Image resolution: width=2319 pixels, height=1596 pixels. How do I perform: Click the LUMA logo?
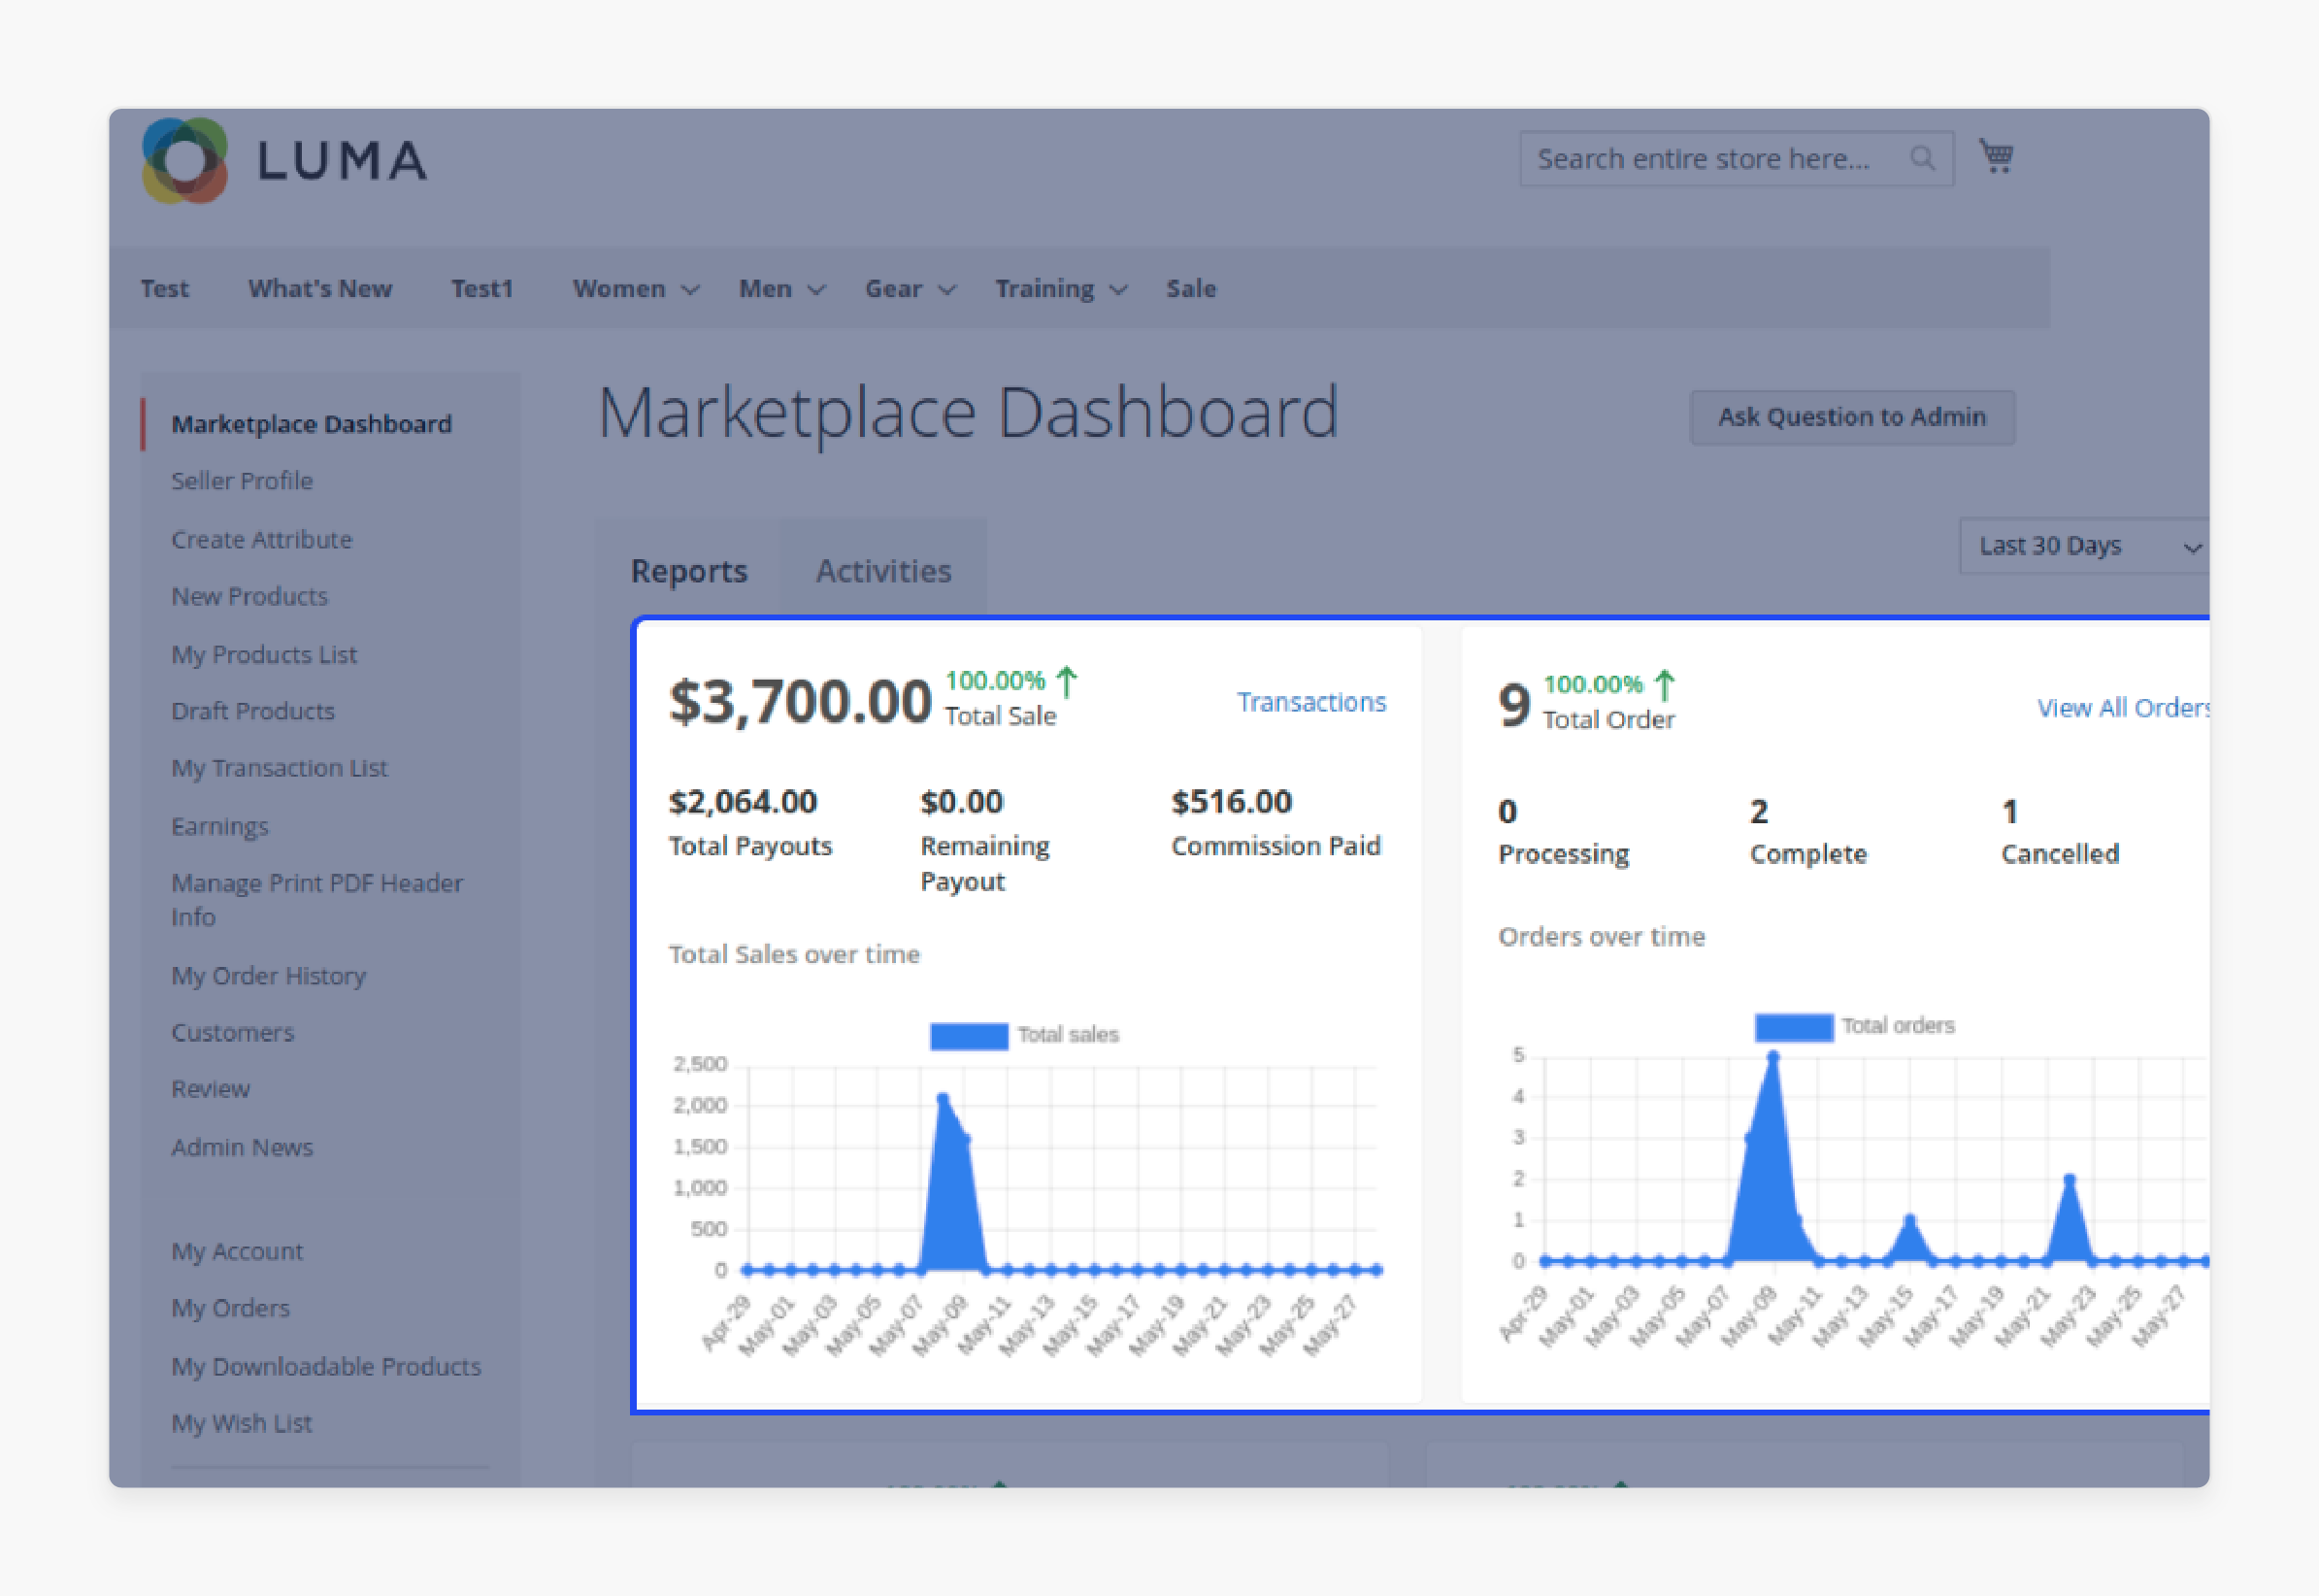coord(285,161)
